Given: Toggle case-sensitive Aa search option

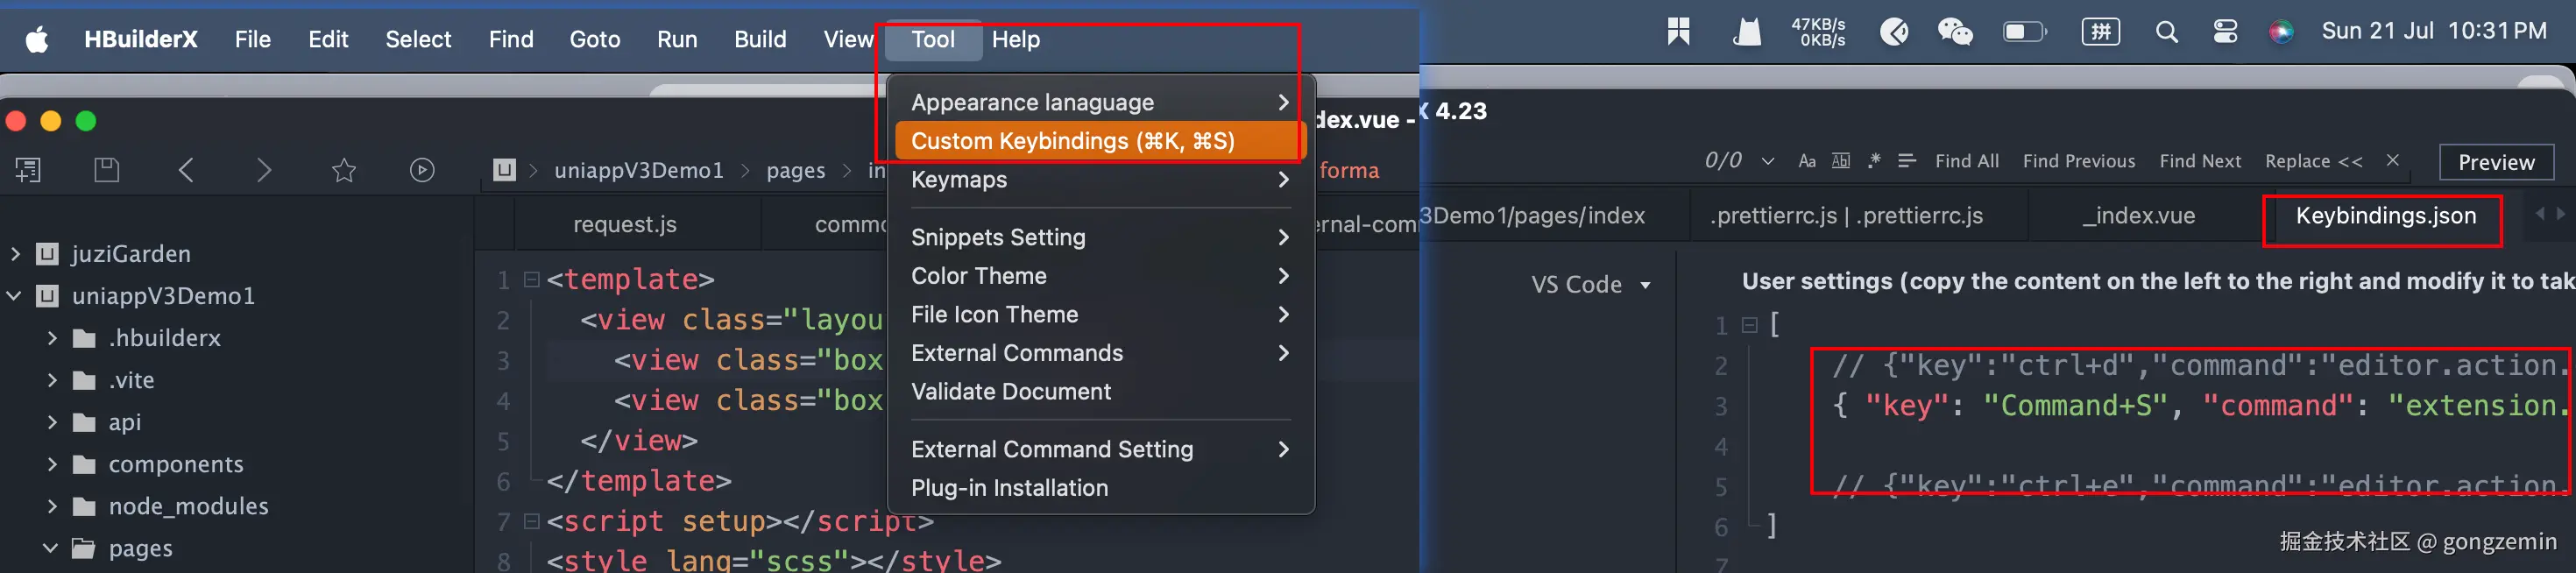Looking at the screenshot, I should (x=1807, y=161).
